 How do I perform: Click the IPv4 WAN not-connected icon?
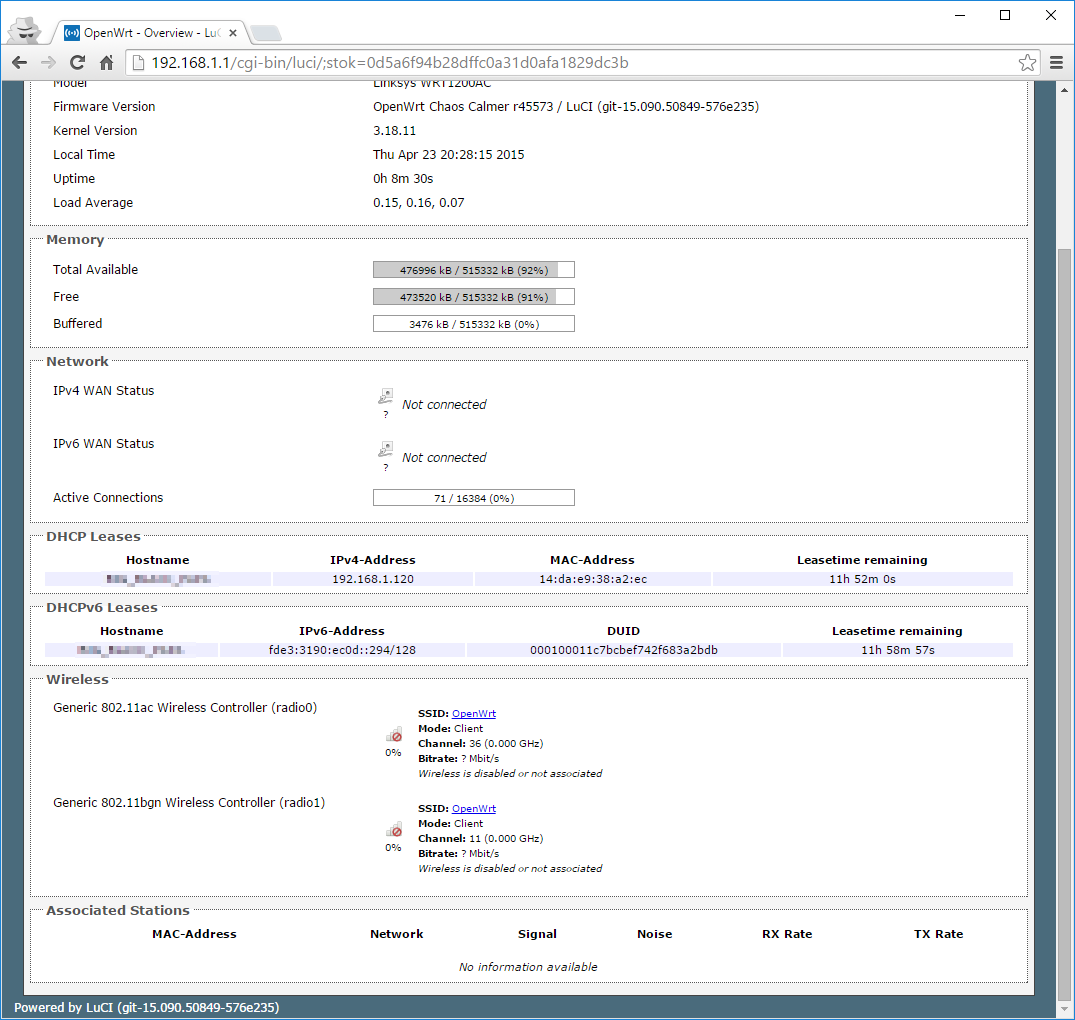386,397
